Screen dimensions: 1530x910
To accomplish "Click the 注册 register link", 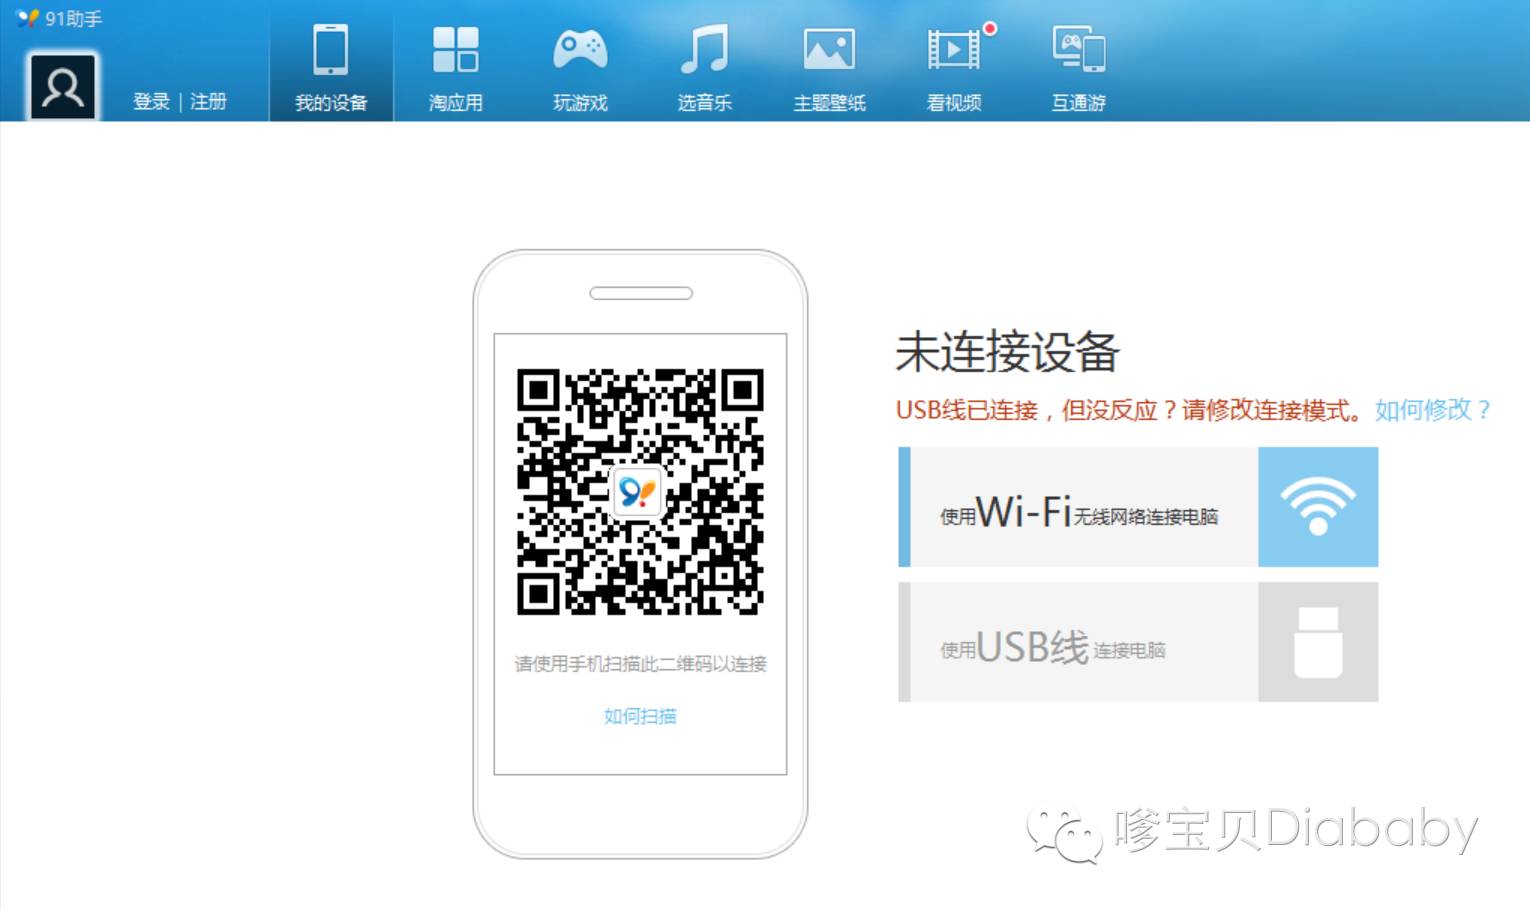I will coord(208,102).
